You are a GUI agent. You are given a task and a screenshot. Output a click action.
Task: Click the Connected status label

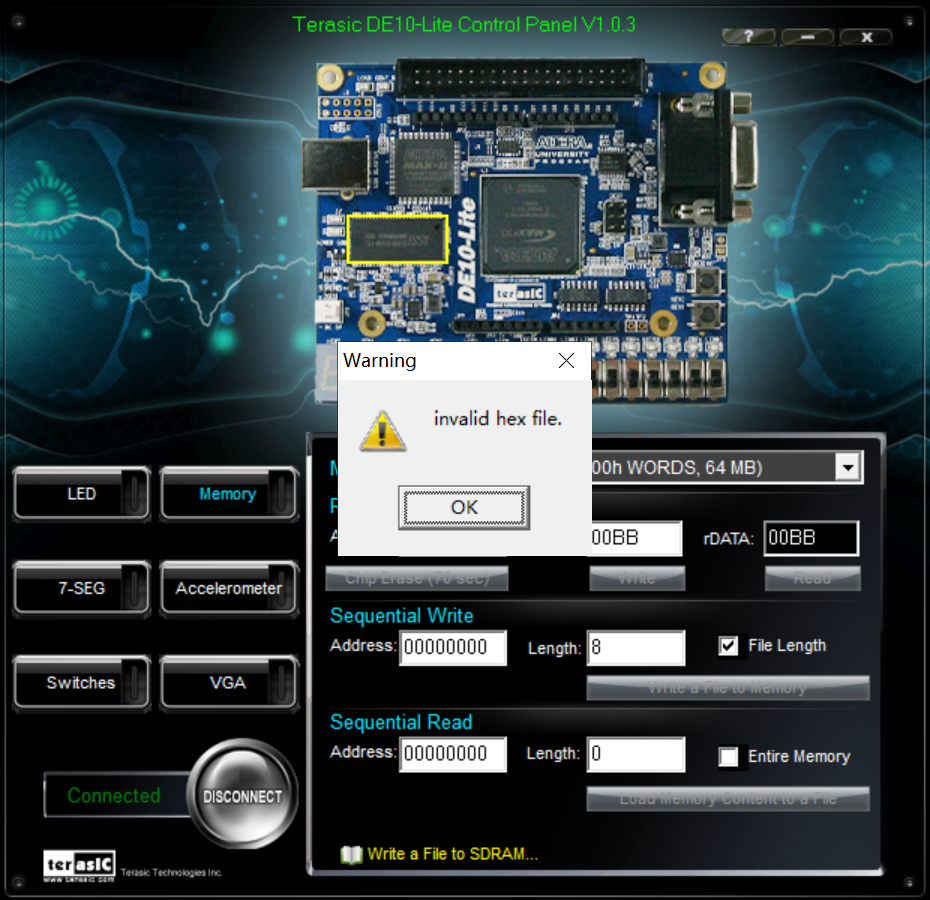(x=114, y=796)
